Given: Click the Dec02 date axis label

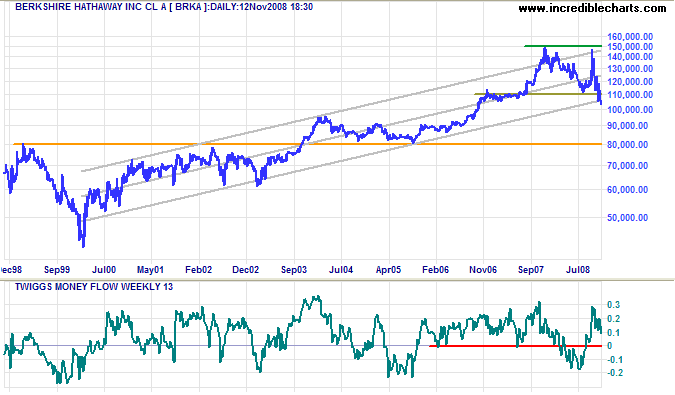Looking at the screenshot, I should pos(245,270).
